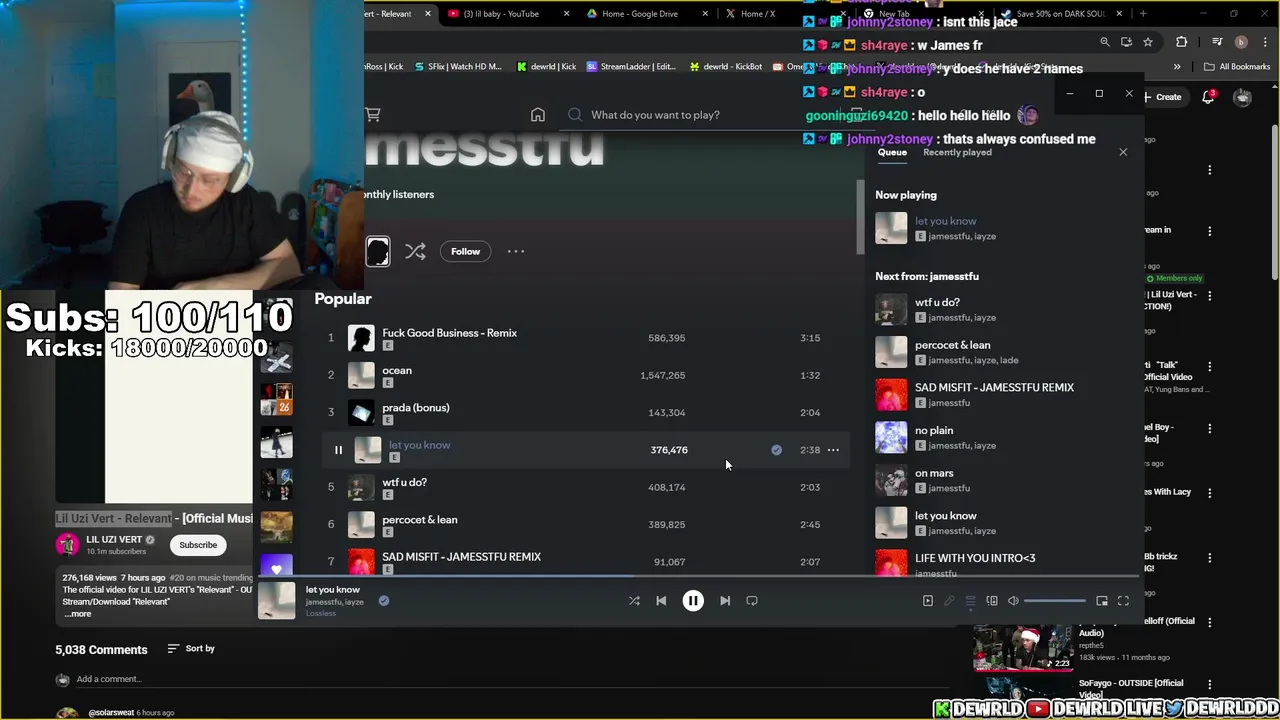Click the Chrome bookmark star icon
Viewport: 1280px width, 720px height.
point(1148,42)
